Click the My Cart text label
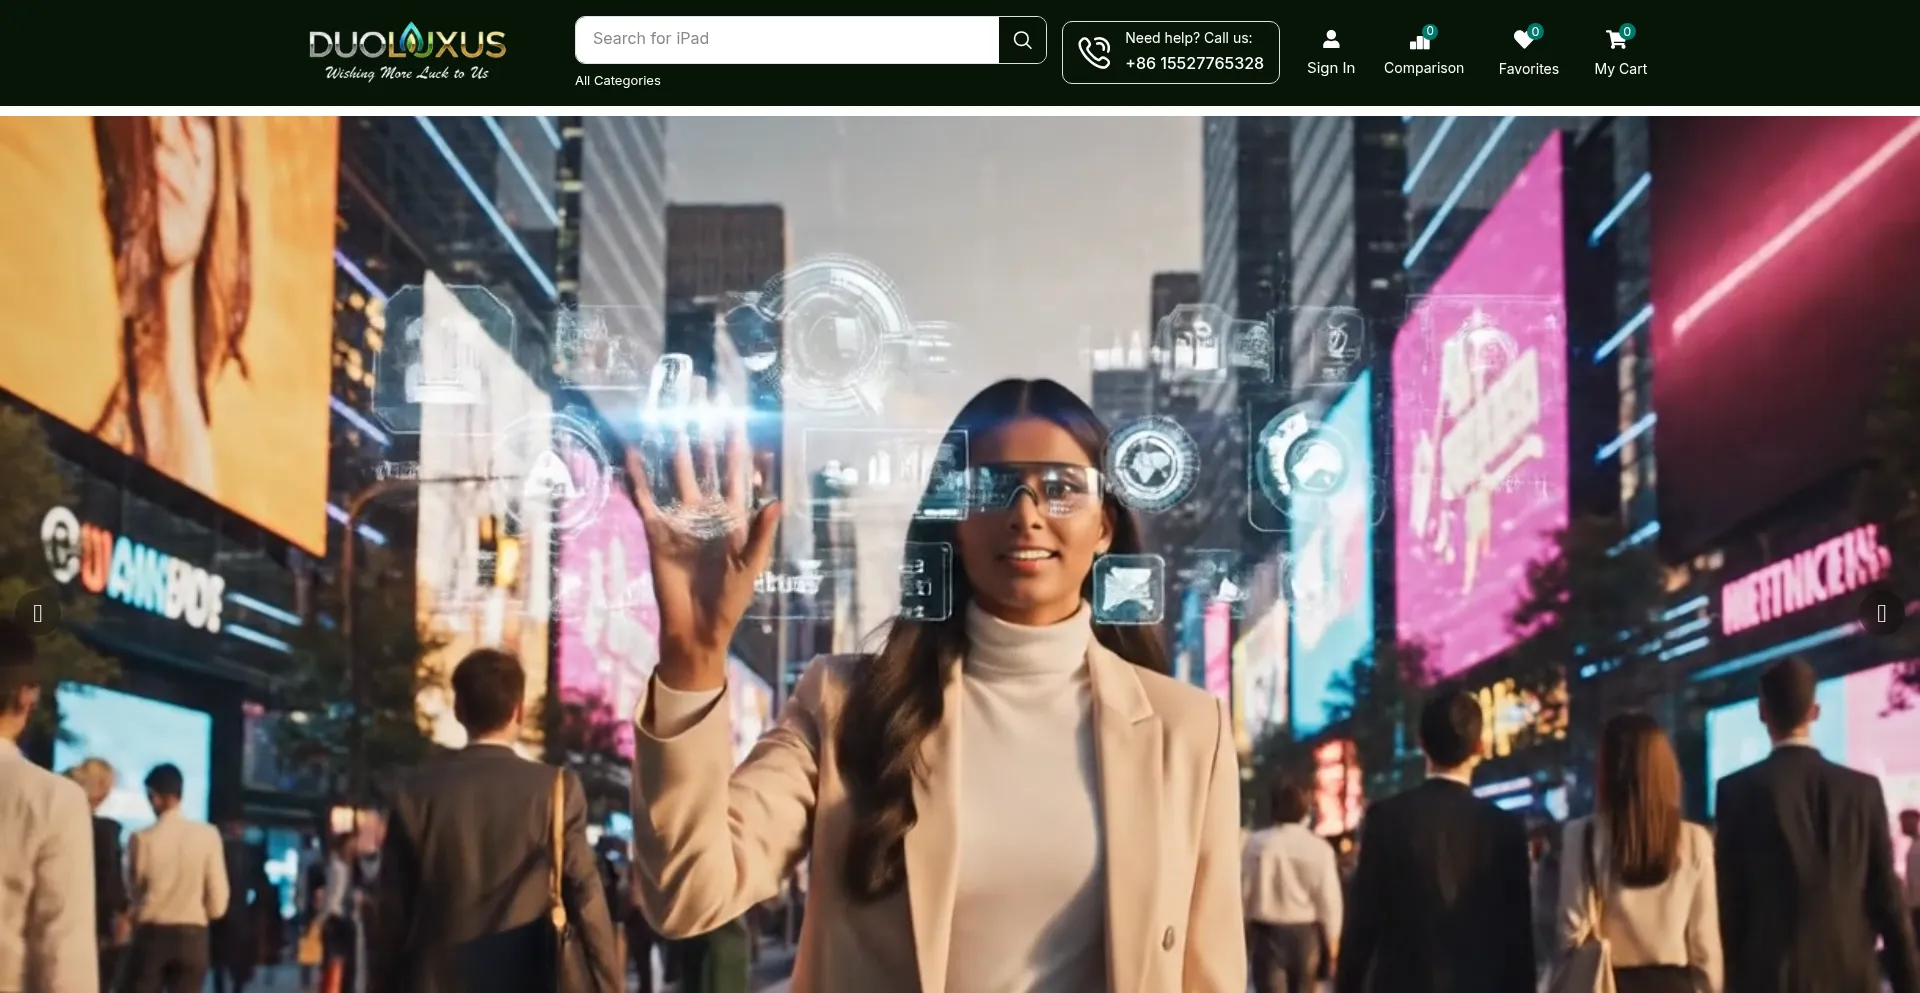 point(1620,69)
